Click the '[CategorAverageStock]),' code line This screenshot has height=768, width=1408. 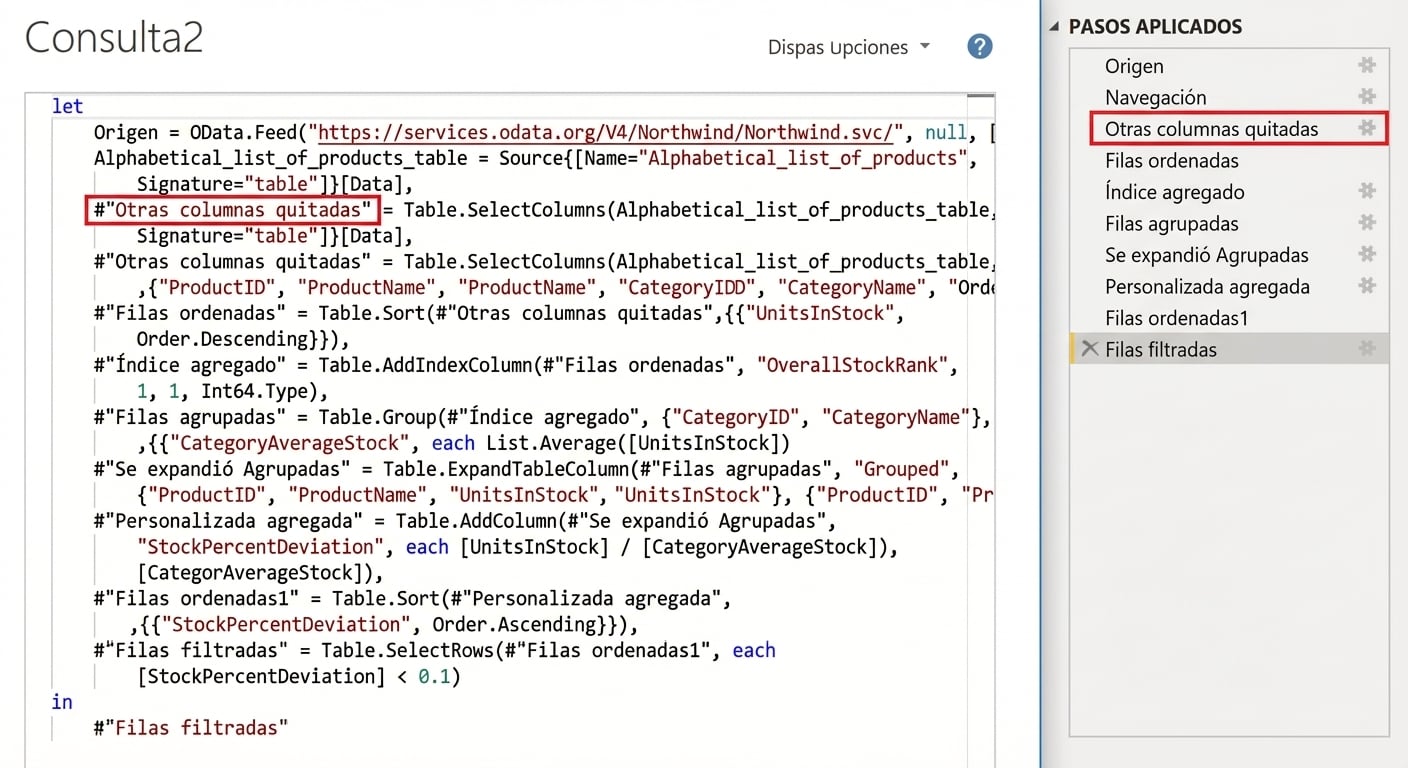point(259,573)
